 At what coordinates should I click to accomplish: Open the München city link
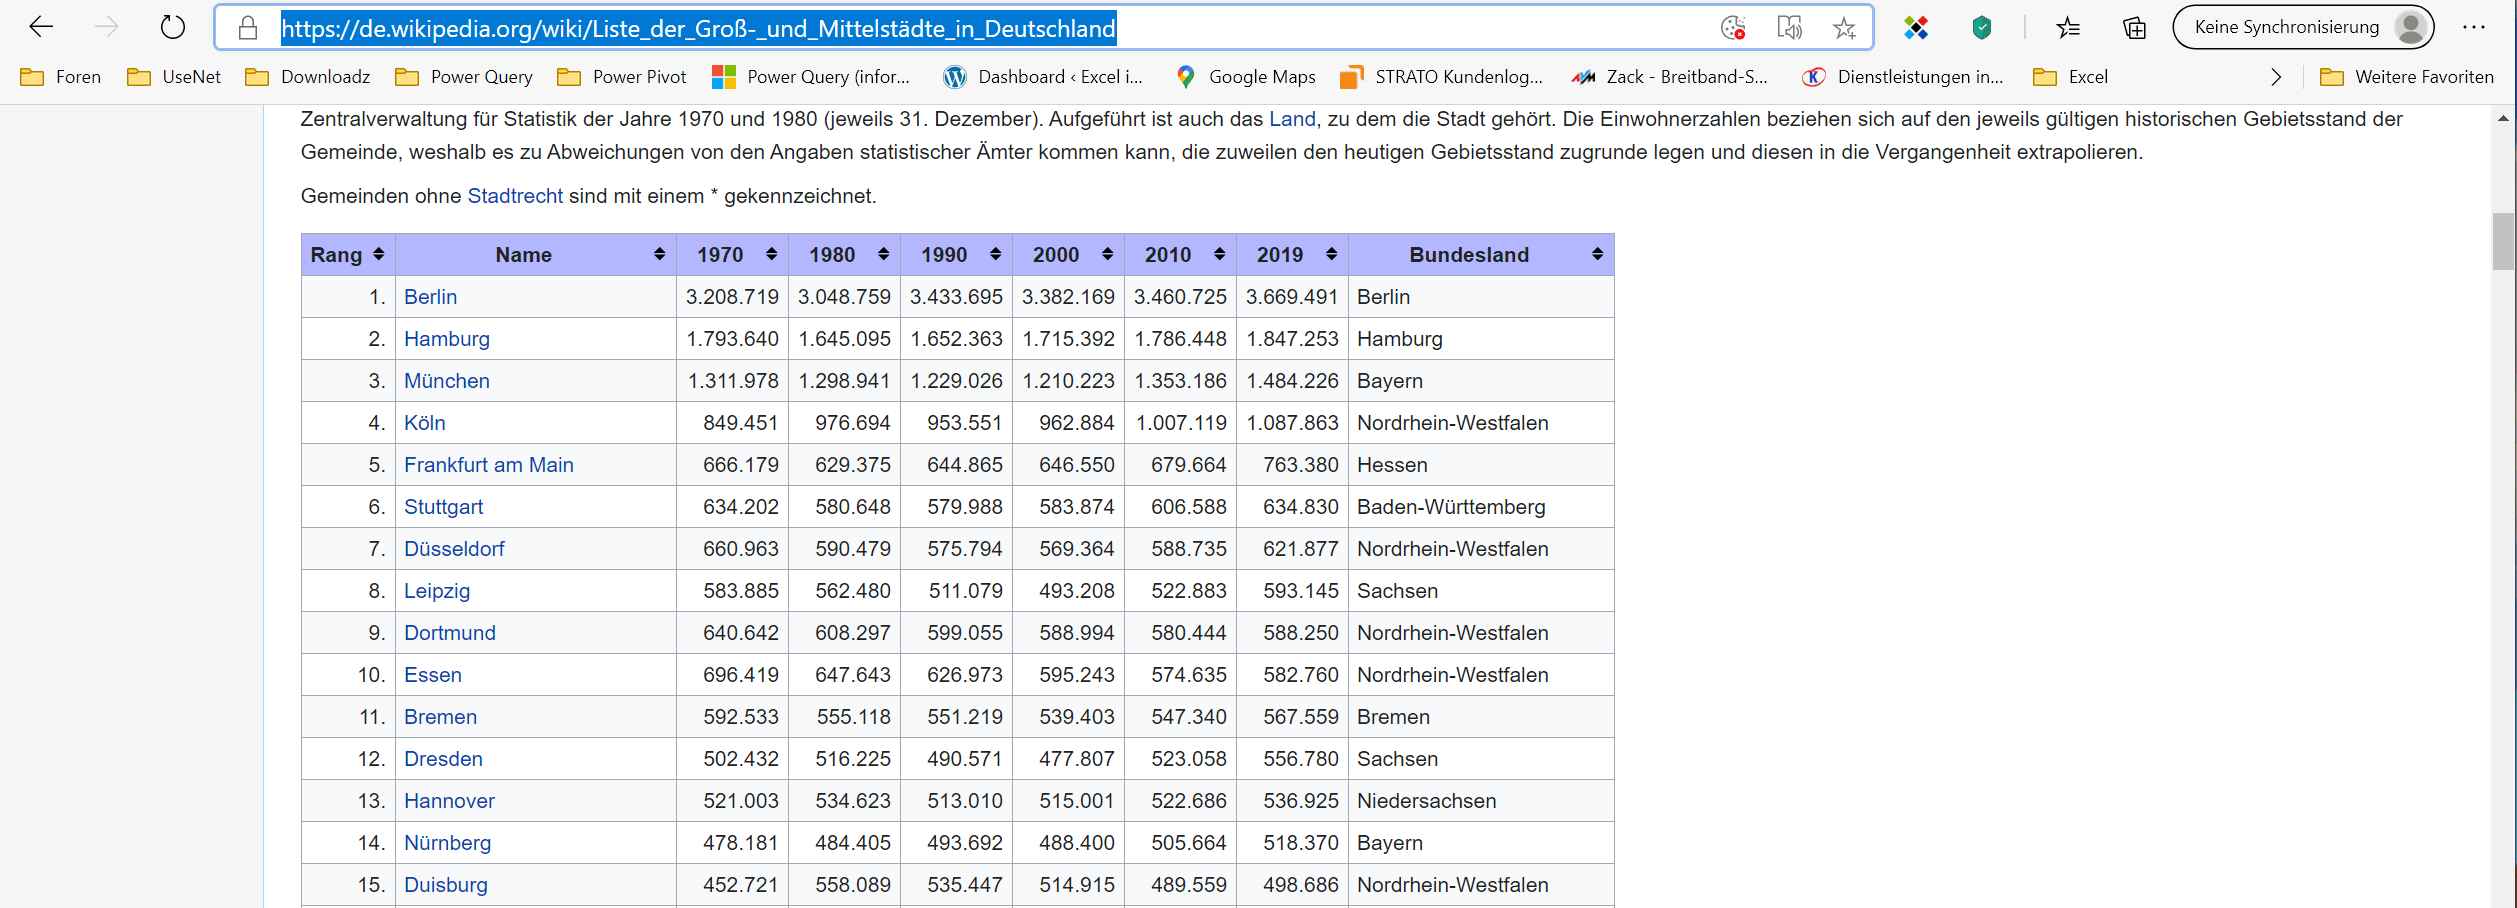tap(447, 381)
